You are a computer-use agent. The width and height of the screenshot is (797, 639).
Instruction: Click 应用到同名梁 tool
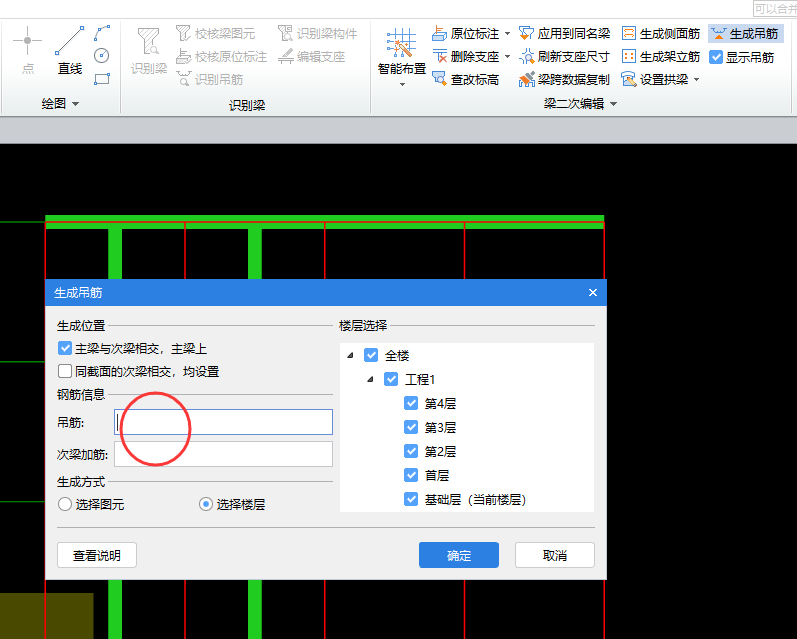tap(564, 34)
